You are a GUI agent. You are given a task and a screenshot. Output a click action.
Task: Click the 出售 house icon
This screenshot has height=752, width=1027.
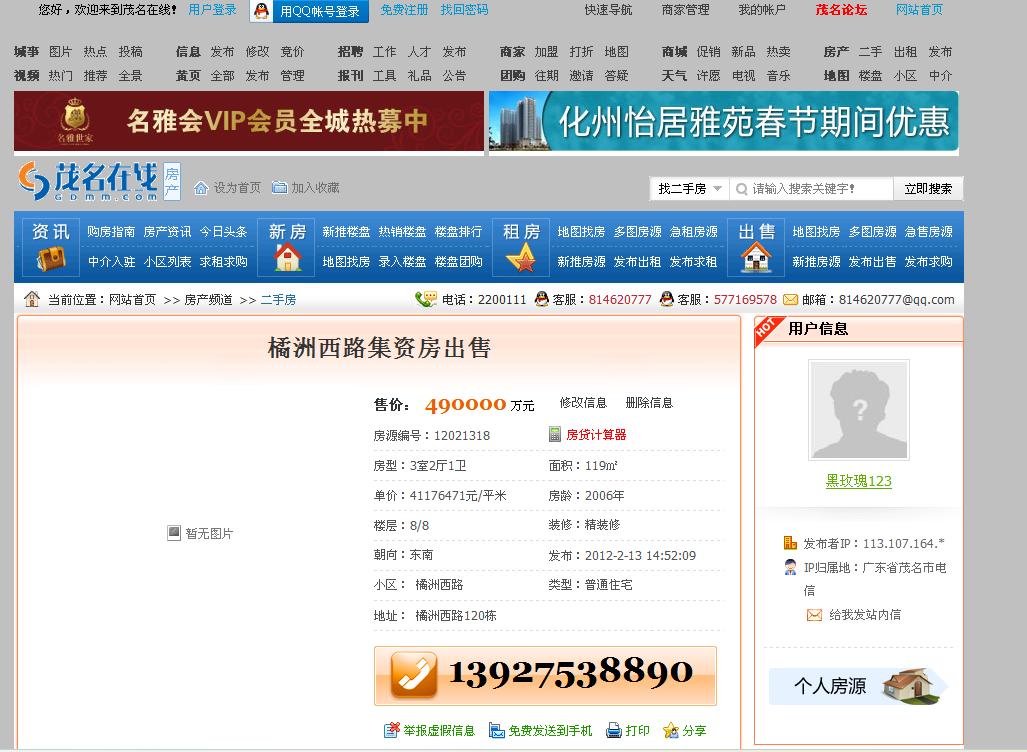coord(756,259)
